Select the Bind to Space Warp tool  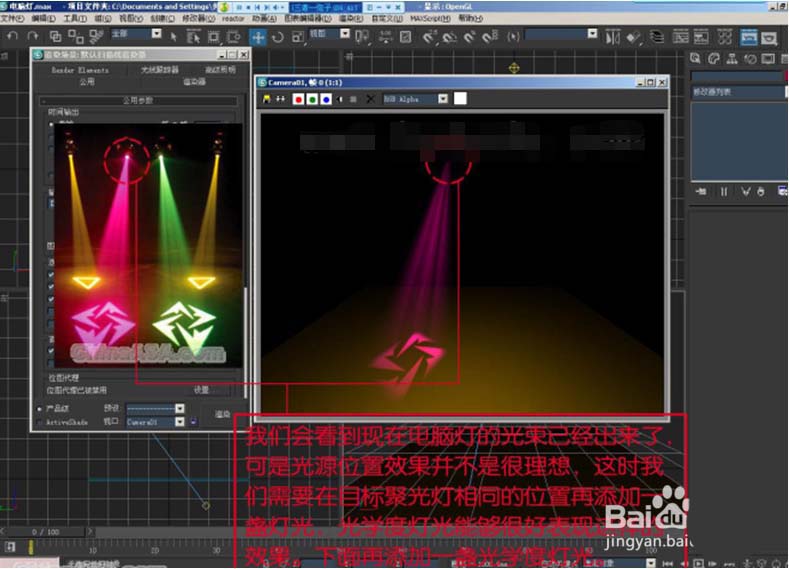tap(96, 36)
